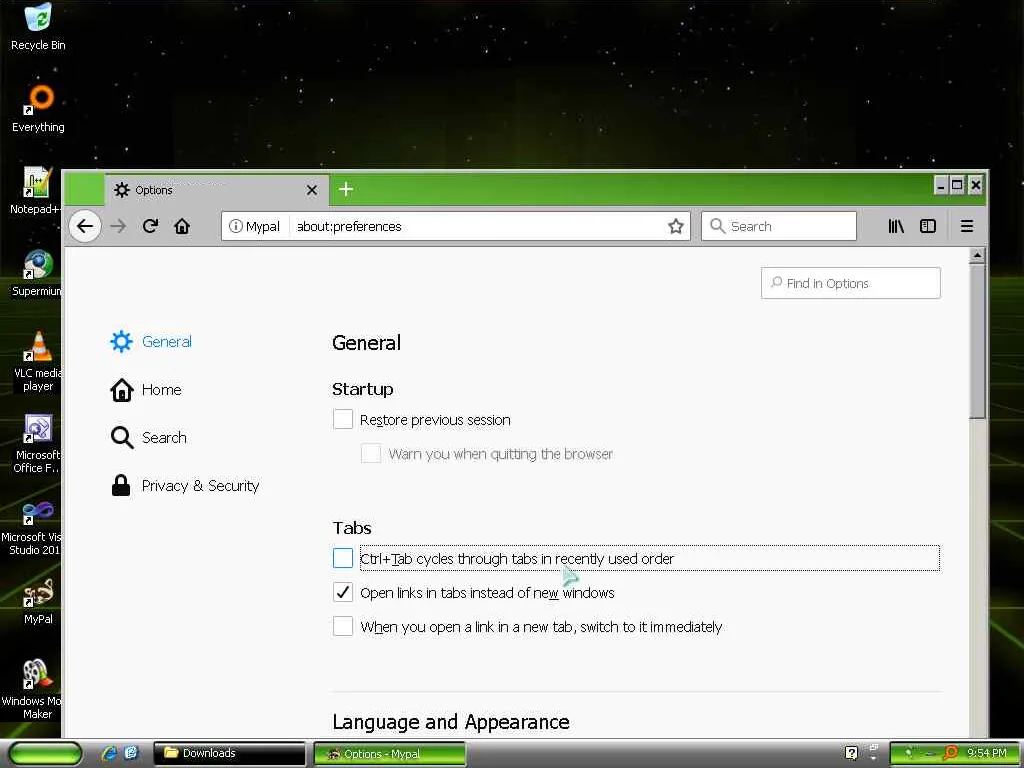Select the Windows Movie Maker shortcut
The image size is (1024, 768).
[31, 690]
